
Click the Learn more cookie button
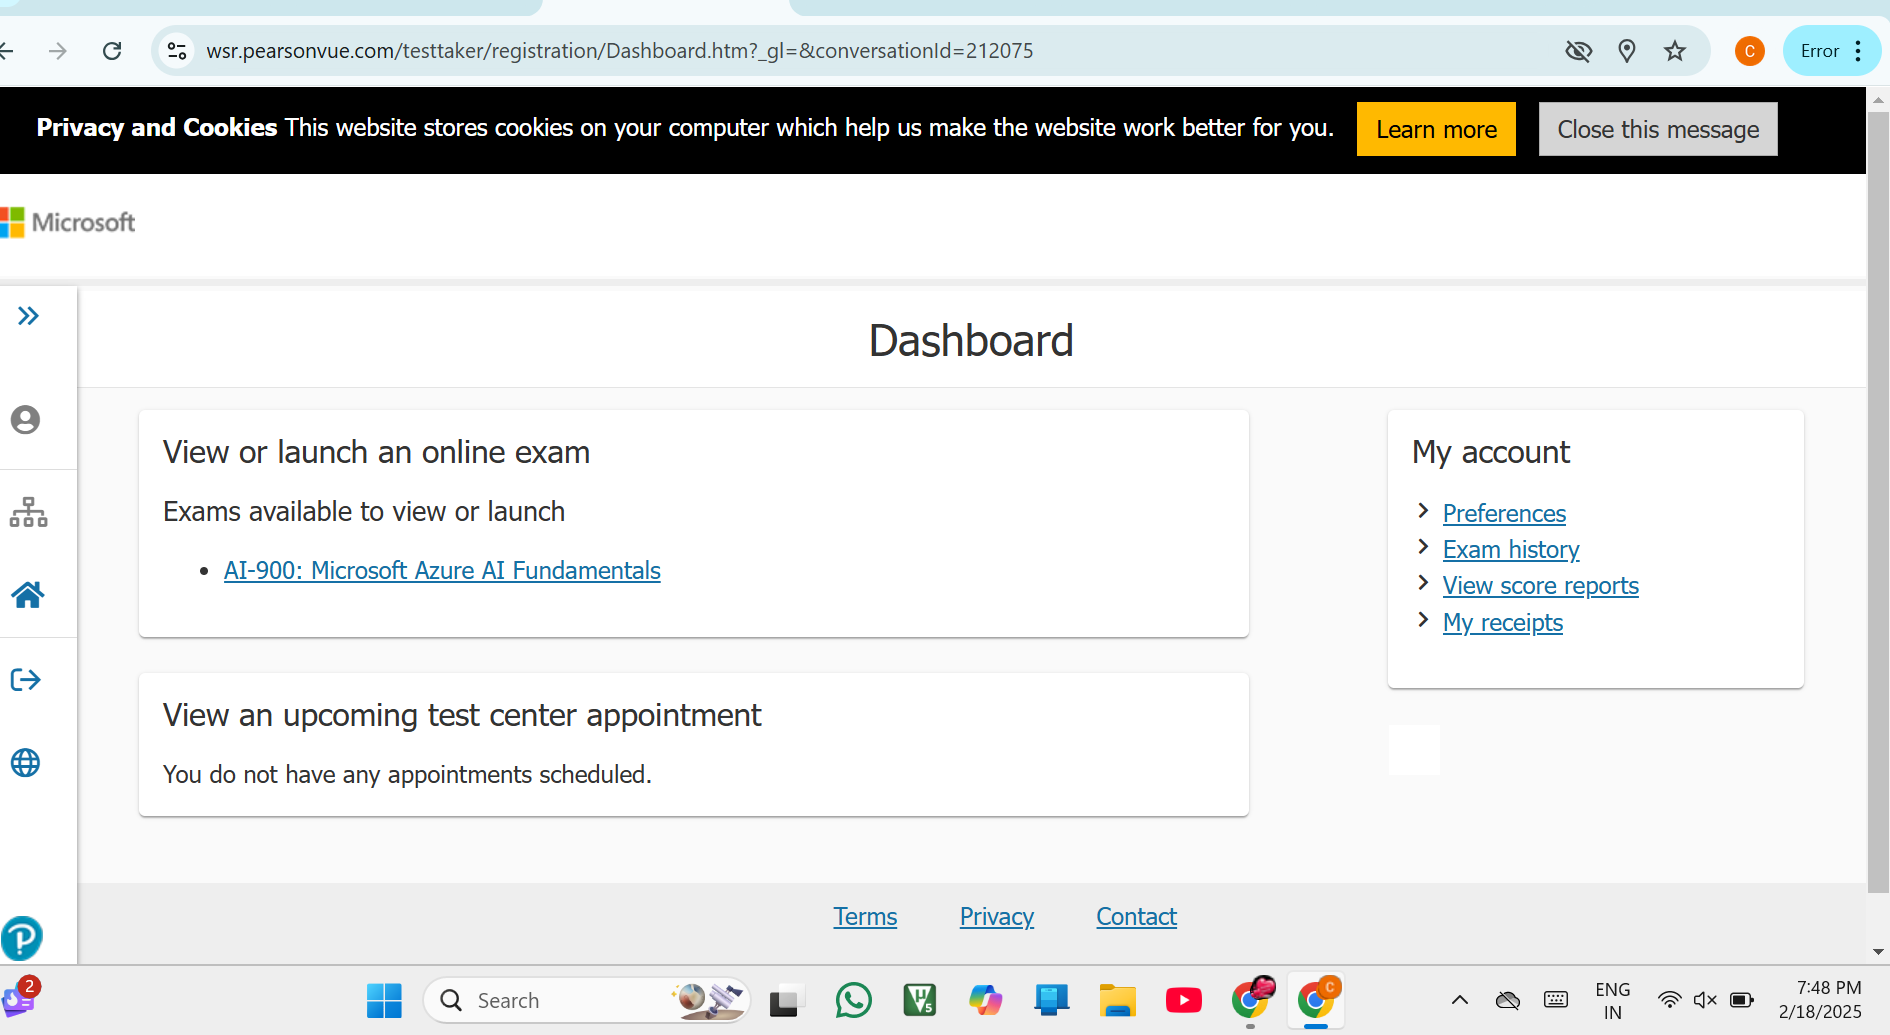point(1436,129)
